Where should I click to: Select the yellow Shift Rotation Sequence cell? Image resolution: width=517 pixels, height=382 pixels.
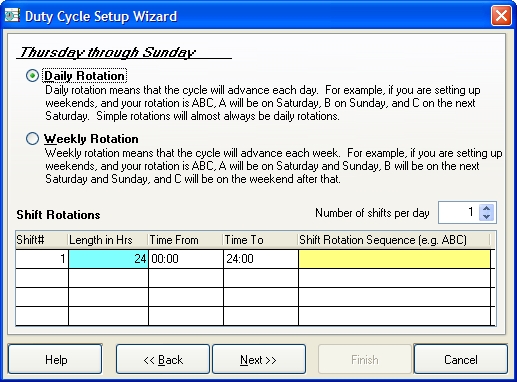(x=394, y=259)
